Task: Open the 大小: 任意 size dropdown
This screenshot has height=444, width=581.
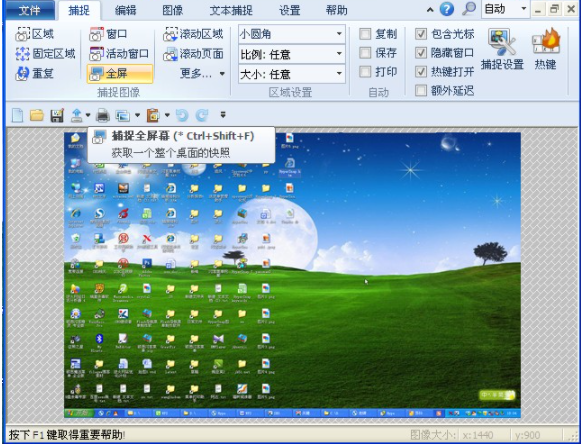Action: (x=292, y=74)
